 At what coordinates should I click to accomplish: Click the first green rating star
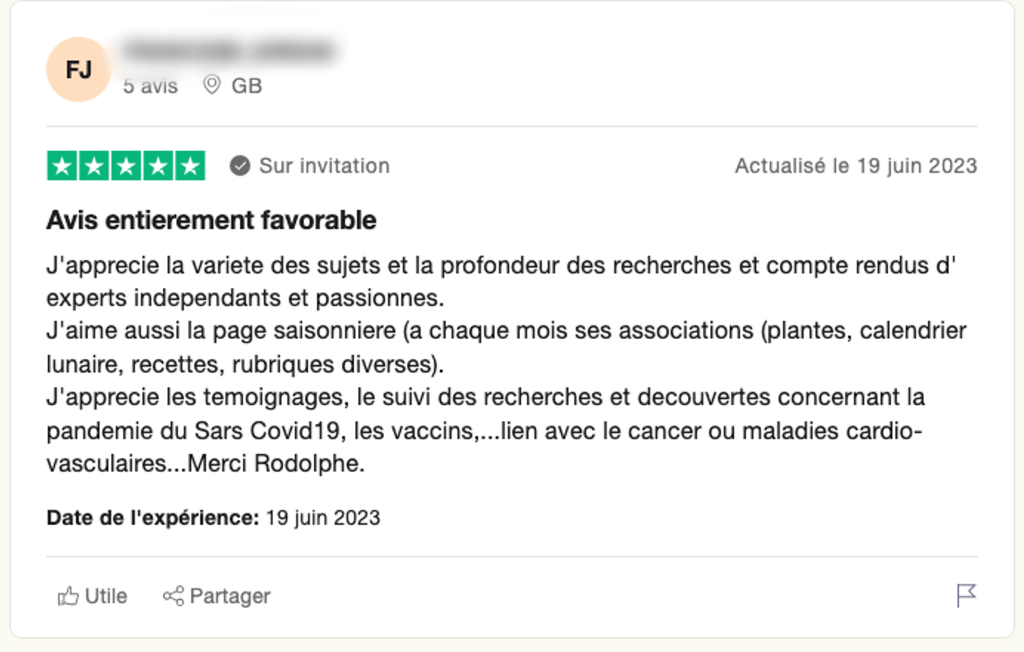tap(63, 166)
